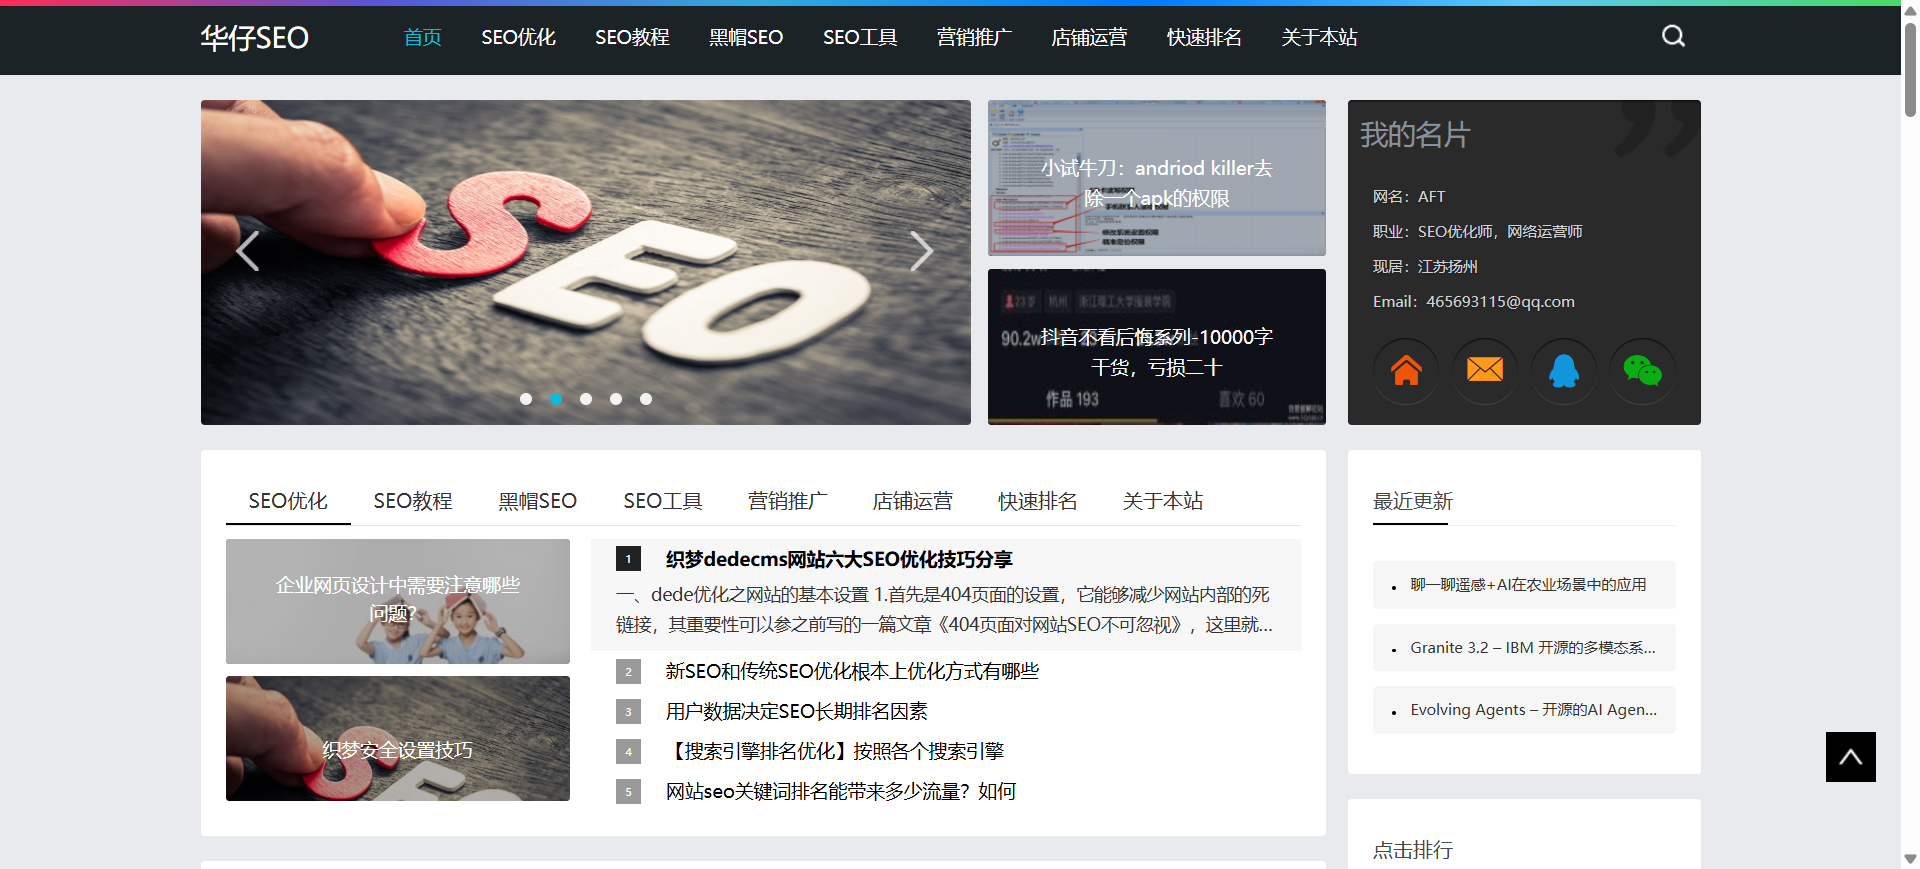Switch to the SEO教程 content tab

413,501
